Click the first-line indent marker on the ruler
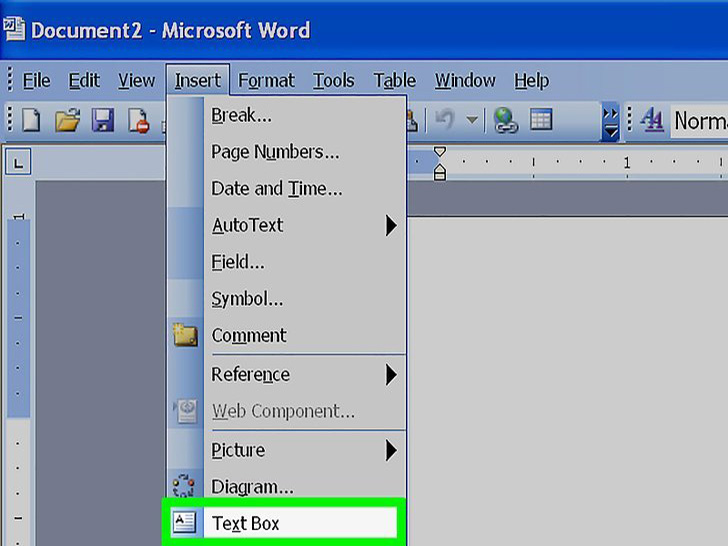The height and width of the screenshot is (546, 728). pos(439,154)
